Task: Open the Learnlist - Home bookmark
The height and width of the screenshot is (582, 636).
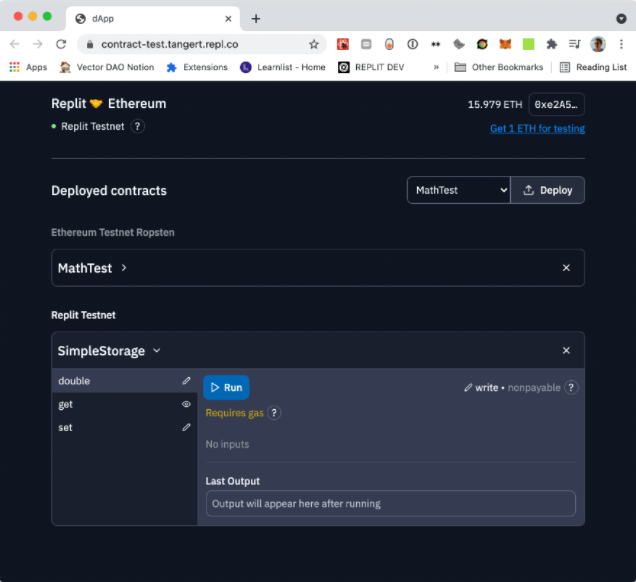Action: [283, 67]
